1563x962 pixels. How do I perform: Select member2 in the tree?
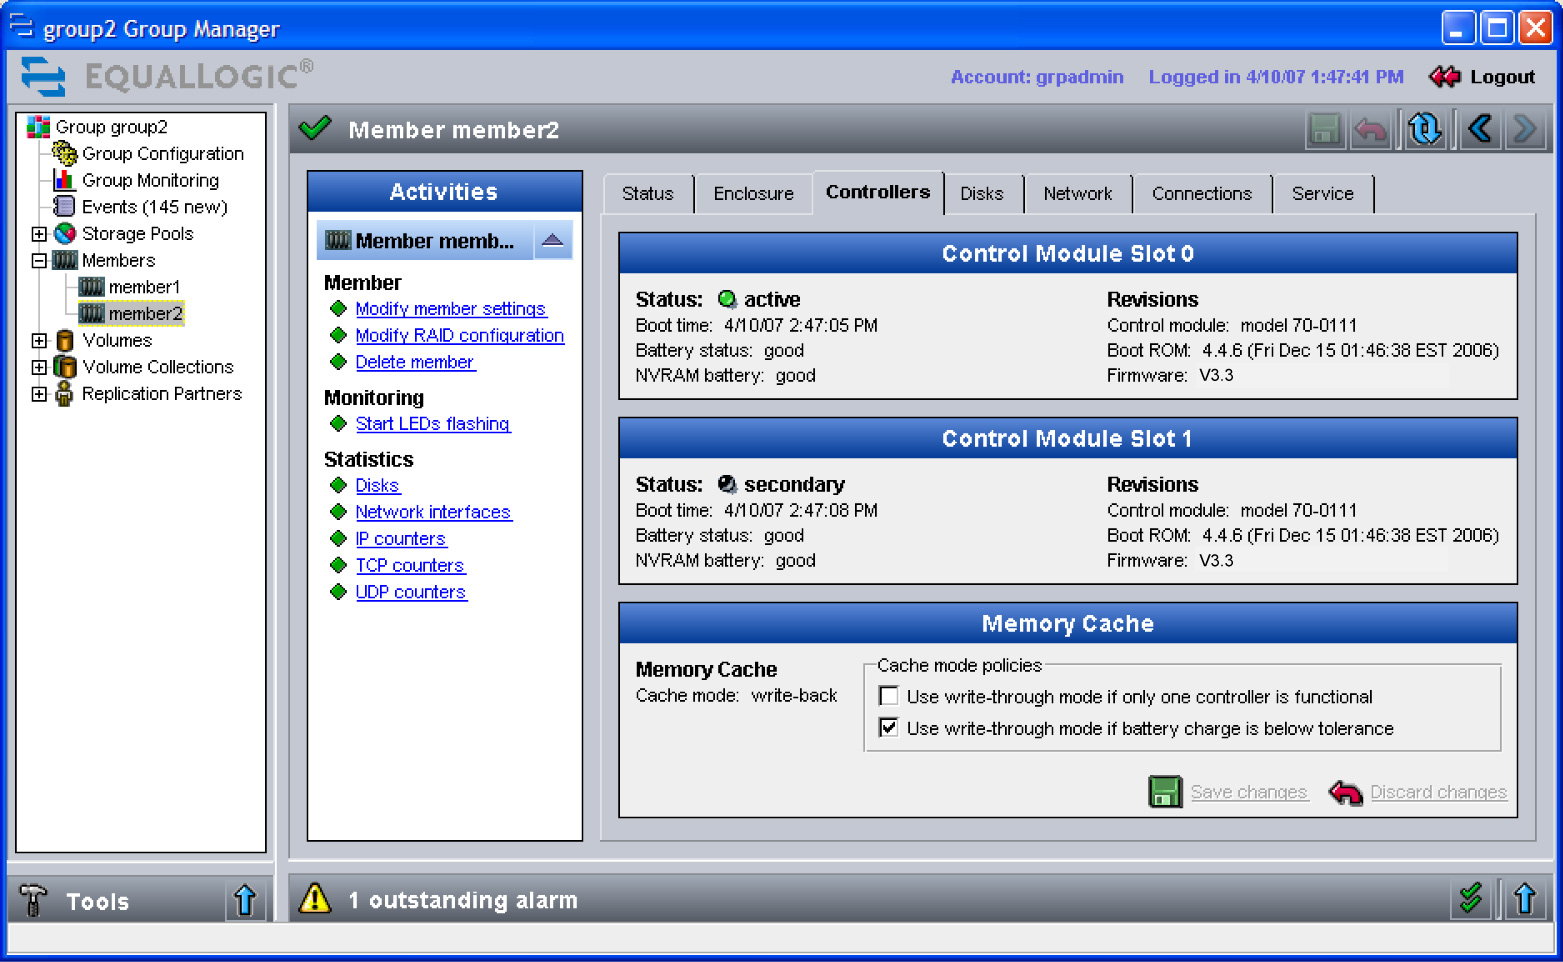(145, 314)
